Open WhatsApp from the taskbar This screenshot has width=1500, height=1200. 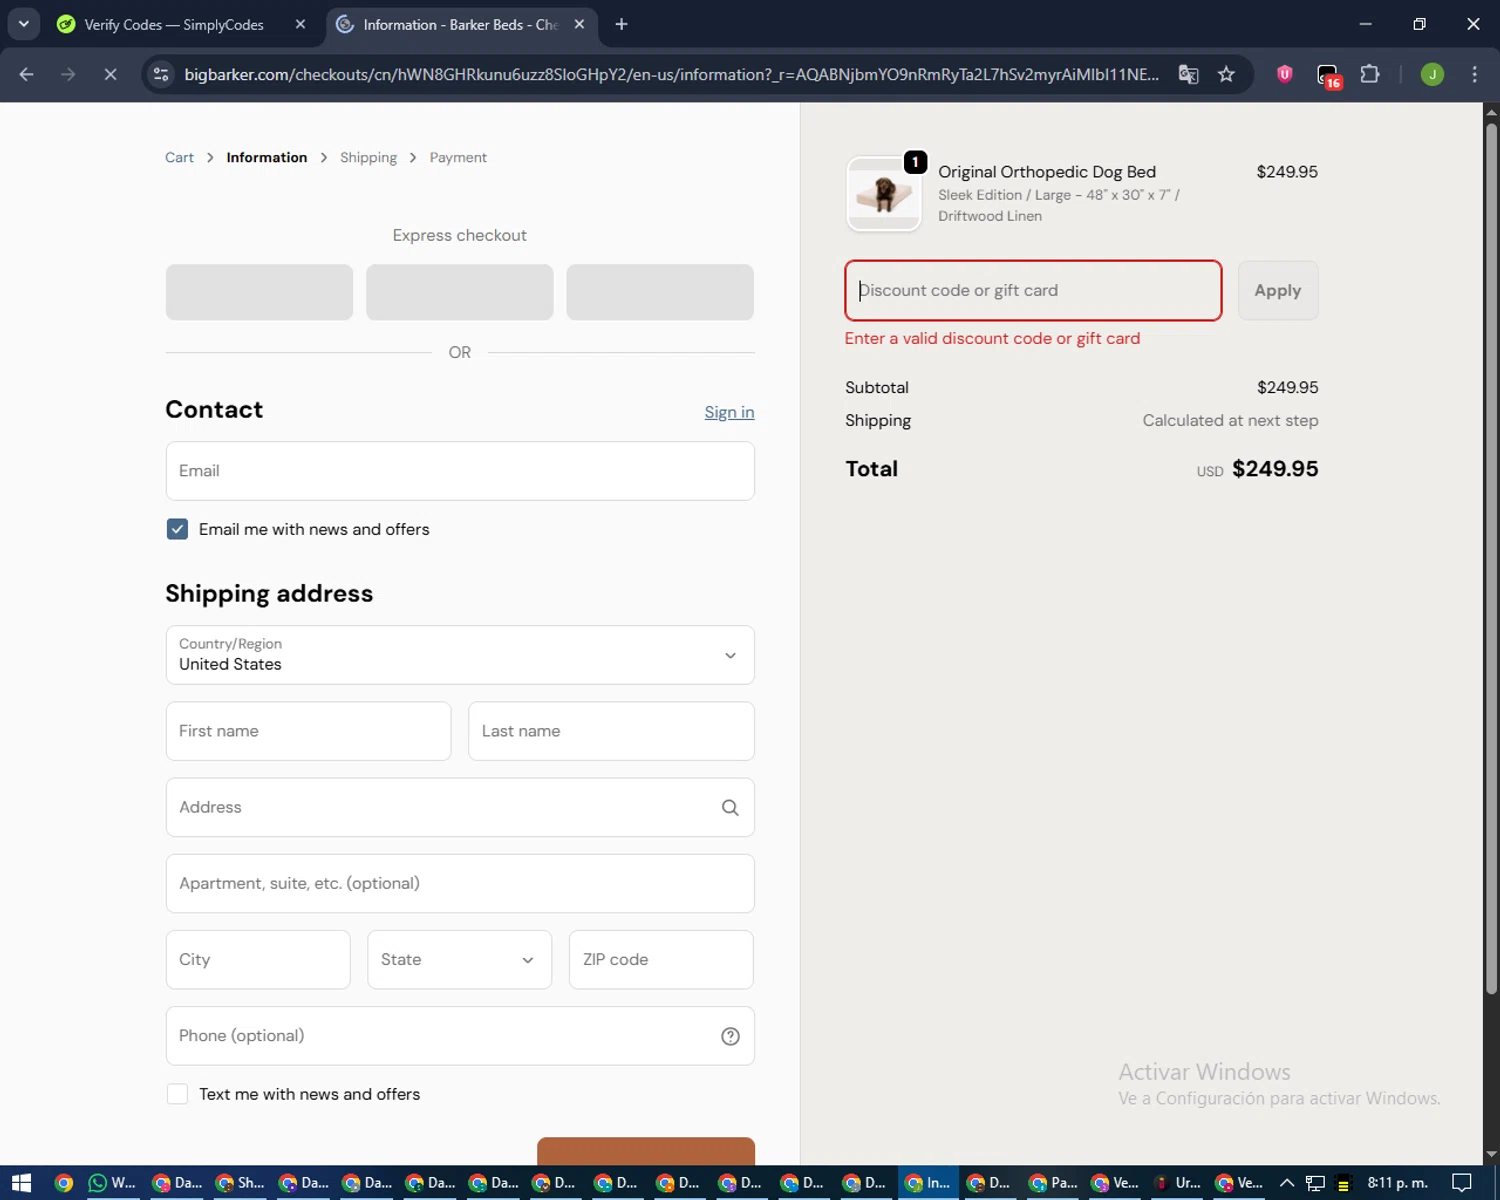[x=112, y=1183]
